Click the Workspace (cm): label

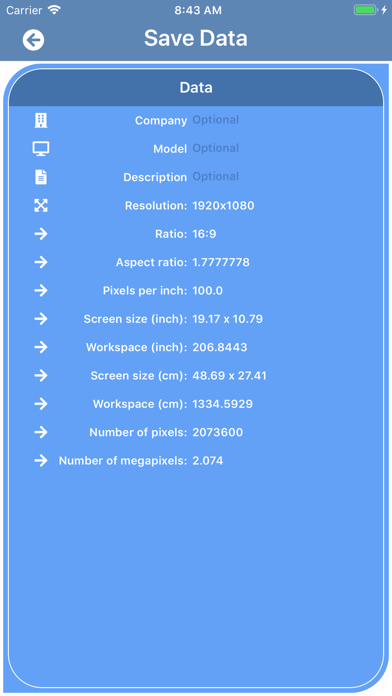[140, 404]
